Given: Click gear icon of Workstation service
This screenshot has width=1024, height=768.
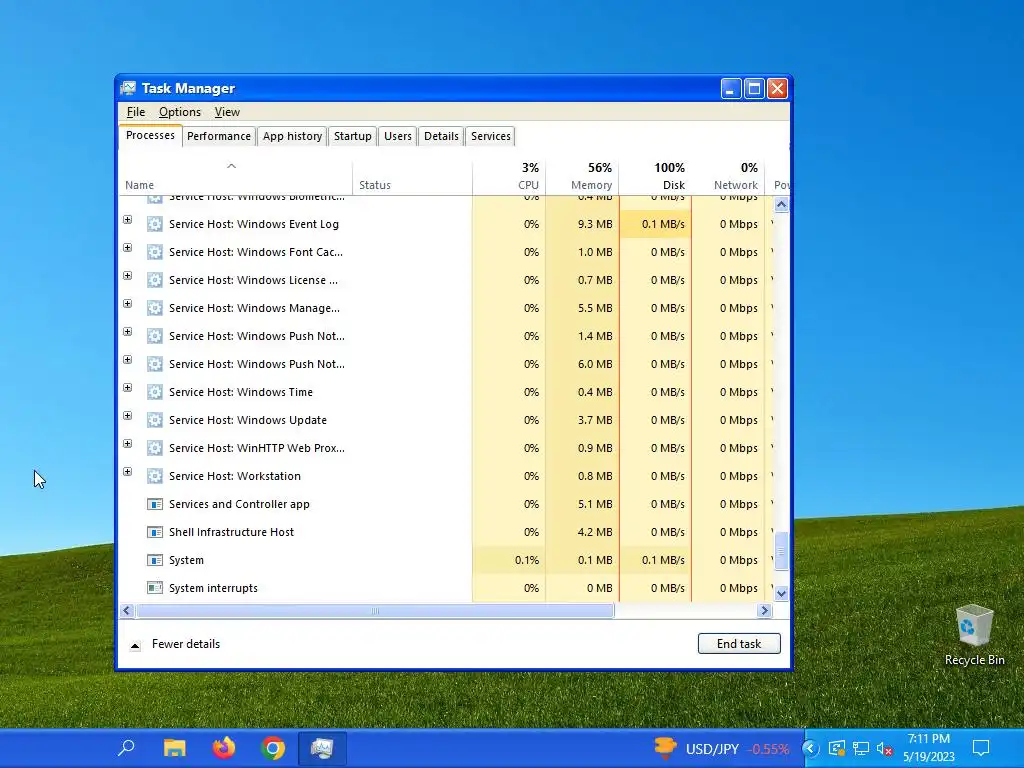Looking at the screenshot, I should [x=155, y=476].
